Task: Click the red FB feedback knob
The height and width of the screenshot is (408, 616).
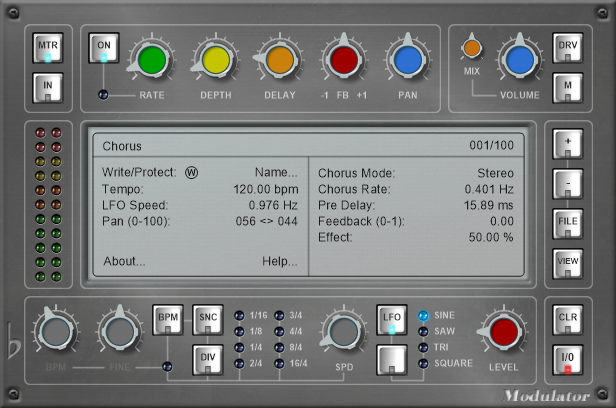Action: point(344,60)
